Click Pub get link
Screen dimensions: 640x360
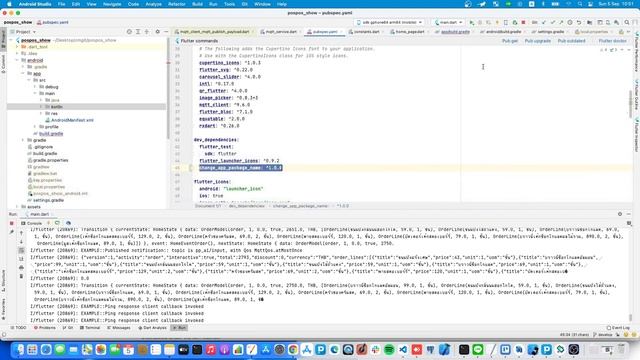[x=510, y=41]
